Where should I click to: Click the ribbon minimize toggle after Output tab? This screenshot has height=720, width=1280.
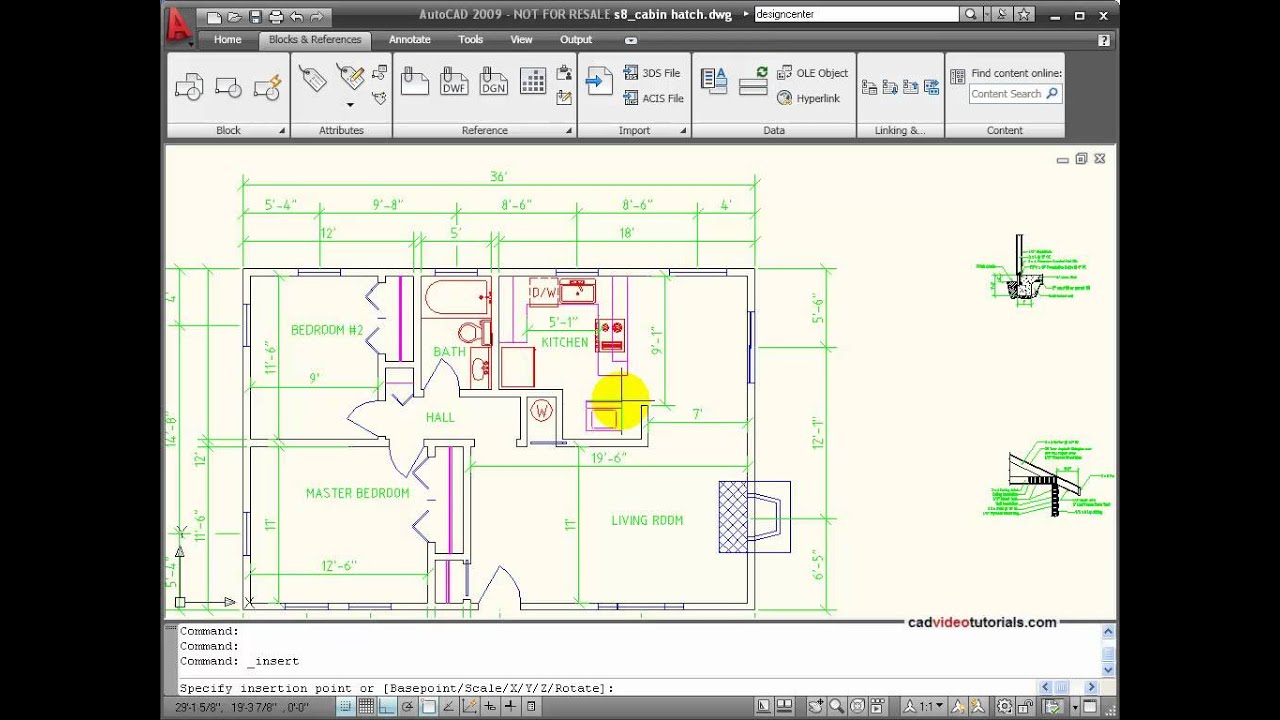pyautogui.click(x=630, y=40)
